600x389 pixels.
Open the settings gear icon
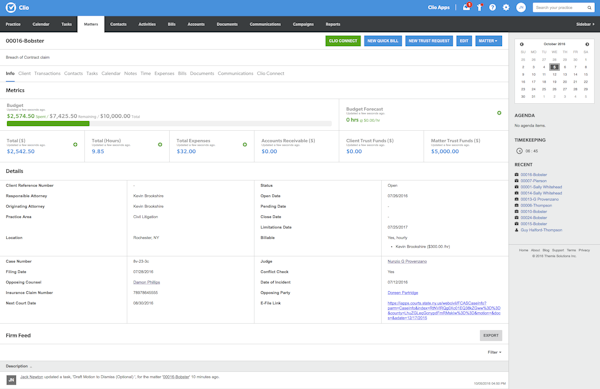click(x=506, y=7)
